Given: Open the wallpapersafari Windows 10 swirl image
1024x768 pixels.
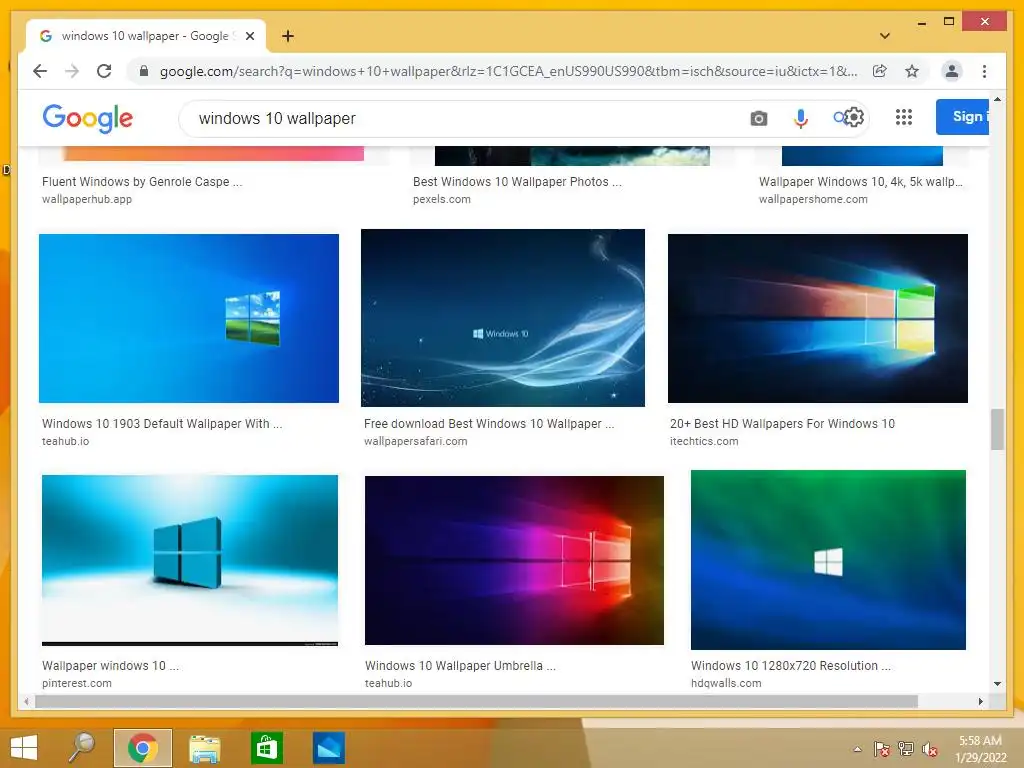Looking at the screenshot, I should click(x=503, y=318).
